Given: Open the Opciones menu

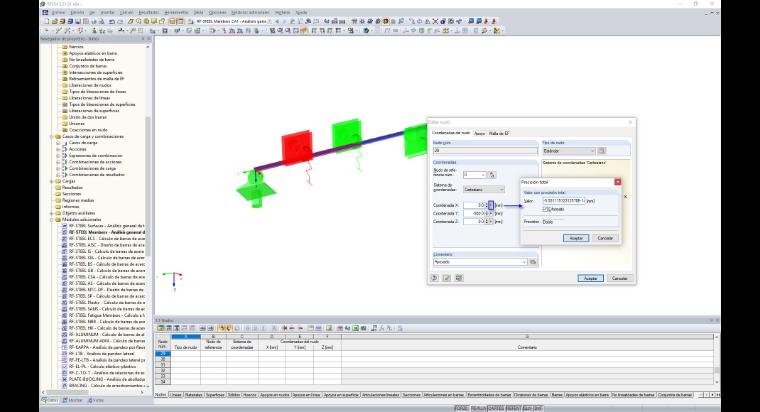Looking at the screenshot, I should (217, 13).
